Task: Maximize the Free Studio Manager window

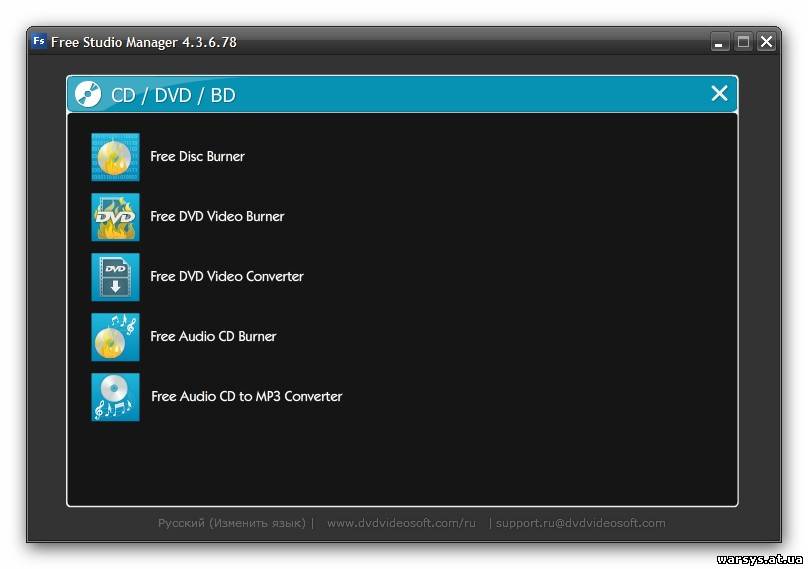Action: click(743, 42)
